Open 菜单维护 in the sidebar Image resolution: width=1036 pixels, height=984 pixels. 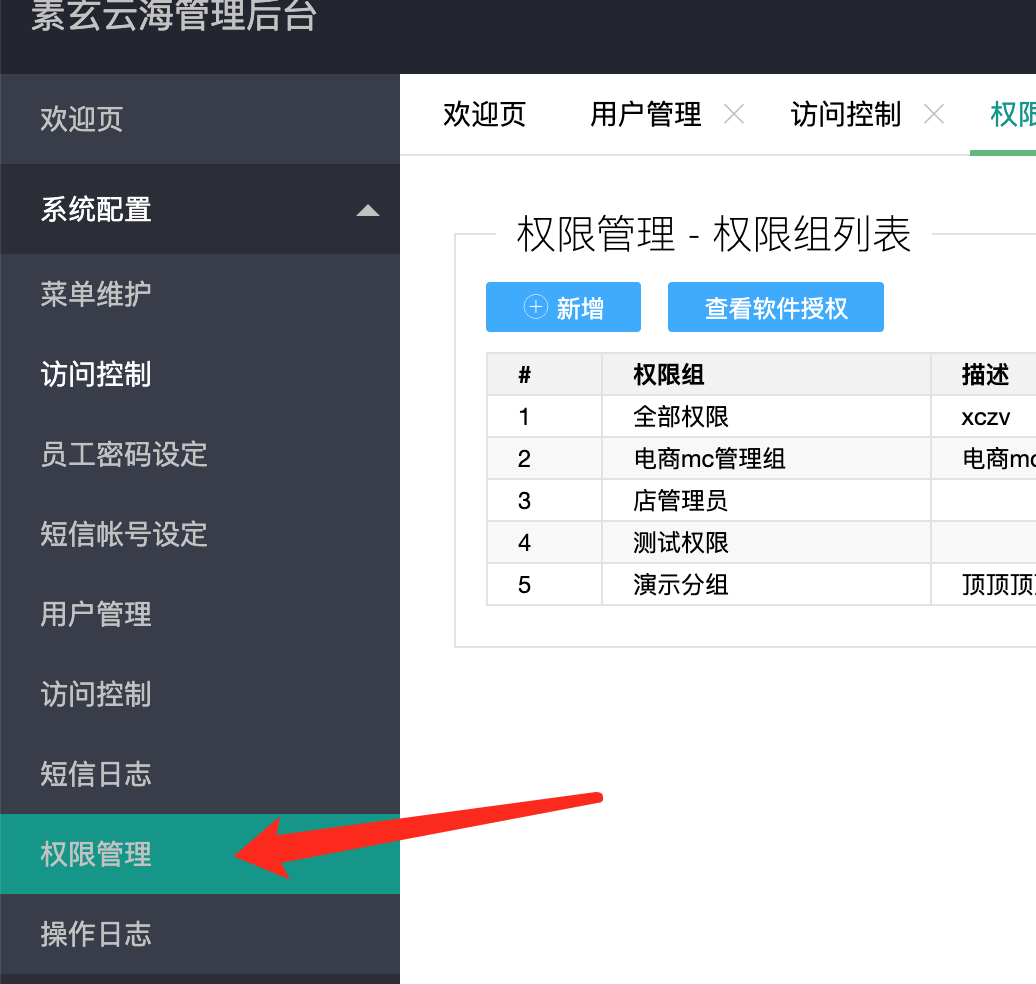point(96,294)
